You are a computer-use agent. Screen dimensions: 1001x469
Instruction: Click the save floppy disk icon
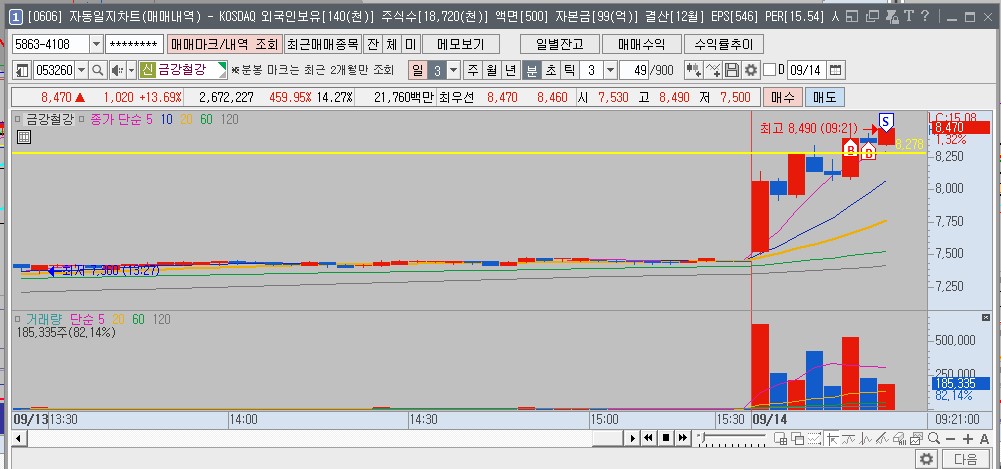coord(732,70)
